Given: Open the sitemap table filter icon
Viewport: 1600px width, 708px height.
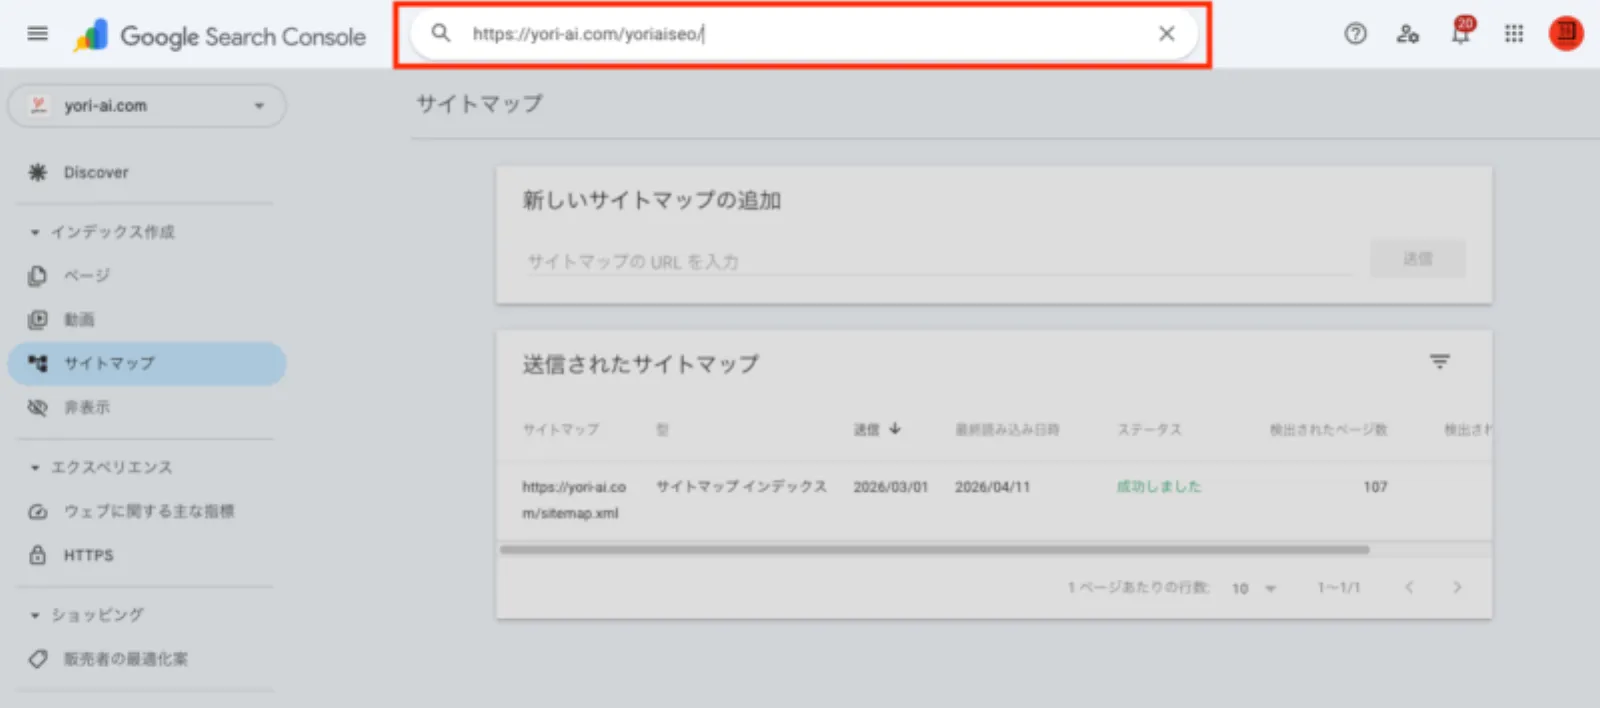Looking at the screenshot, I should (1439, 362).
